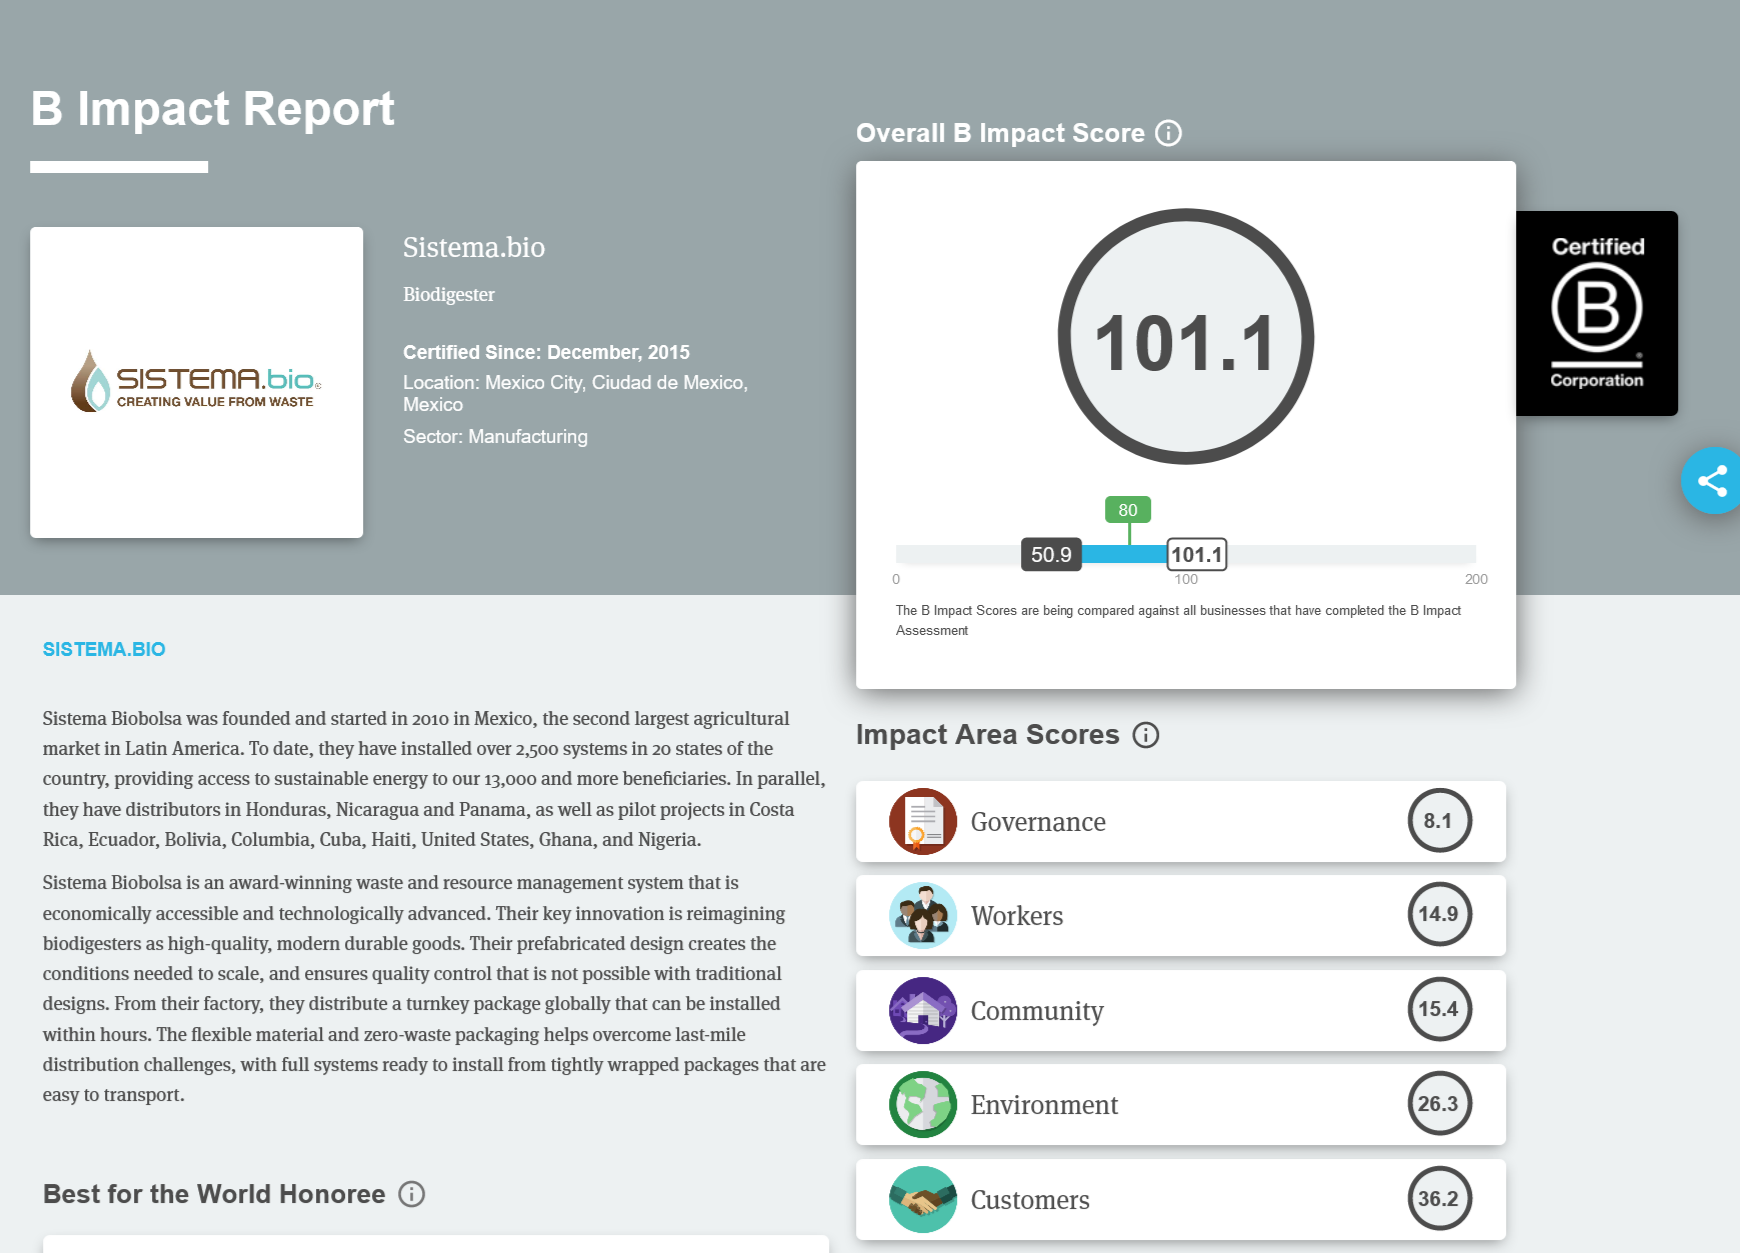The height and width of the screenshot is (1253, 1740).
Task: Click the Governance 8.1 score circle
Action: click(1439, 820)
